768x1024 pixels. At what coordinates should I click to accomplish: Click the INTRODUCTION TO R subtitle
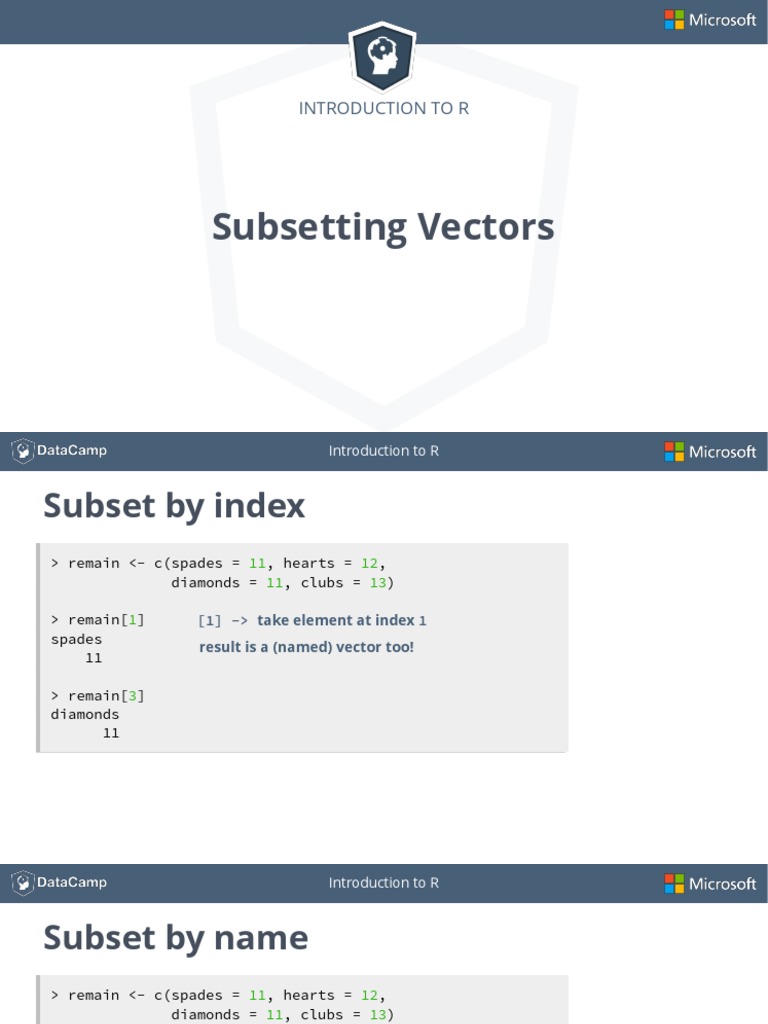384,108
